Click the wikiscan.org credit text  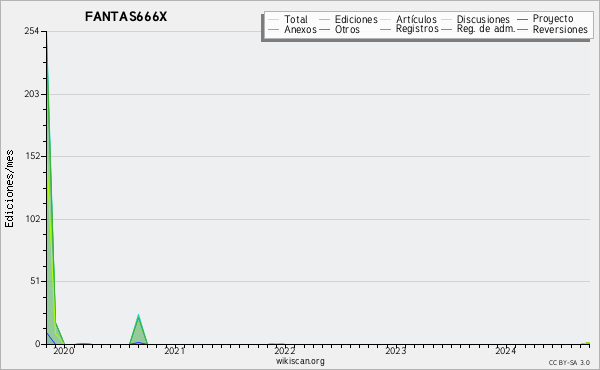[x=300, y=361]
